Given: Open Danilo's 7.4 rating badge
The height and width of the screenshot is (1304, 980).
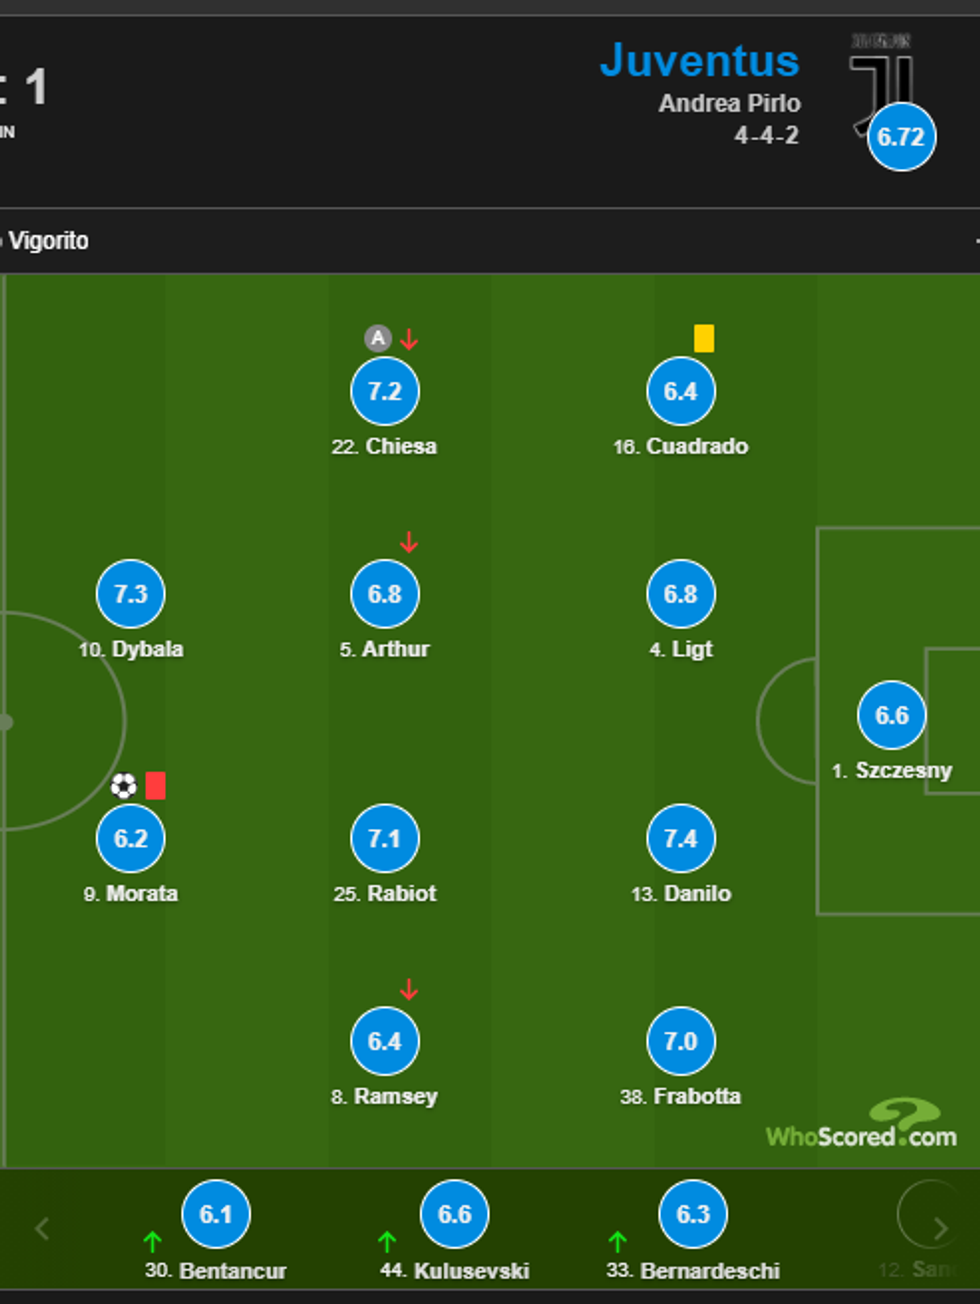Looking at the screenshot, I should (x=681, y=838).
